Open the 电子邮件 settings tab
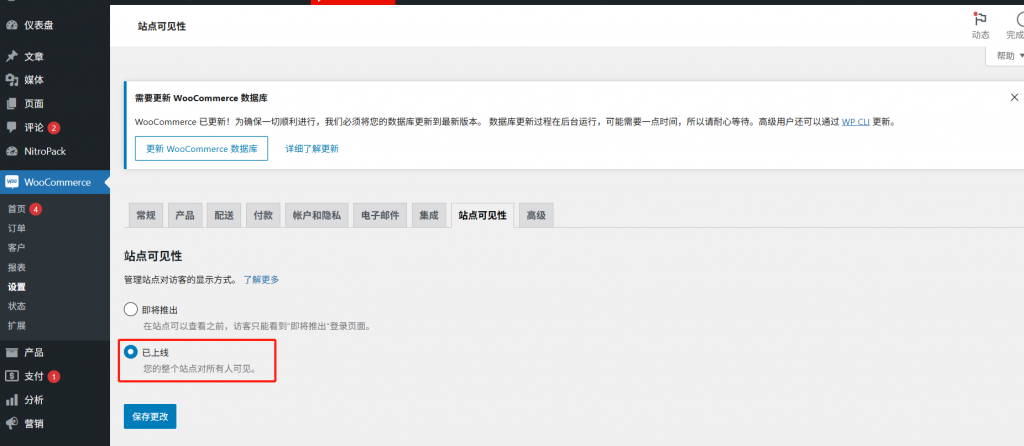The width and height of the screenshot is (1024, 446). [380, 215]
